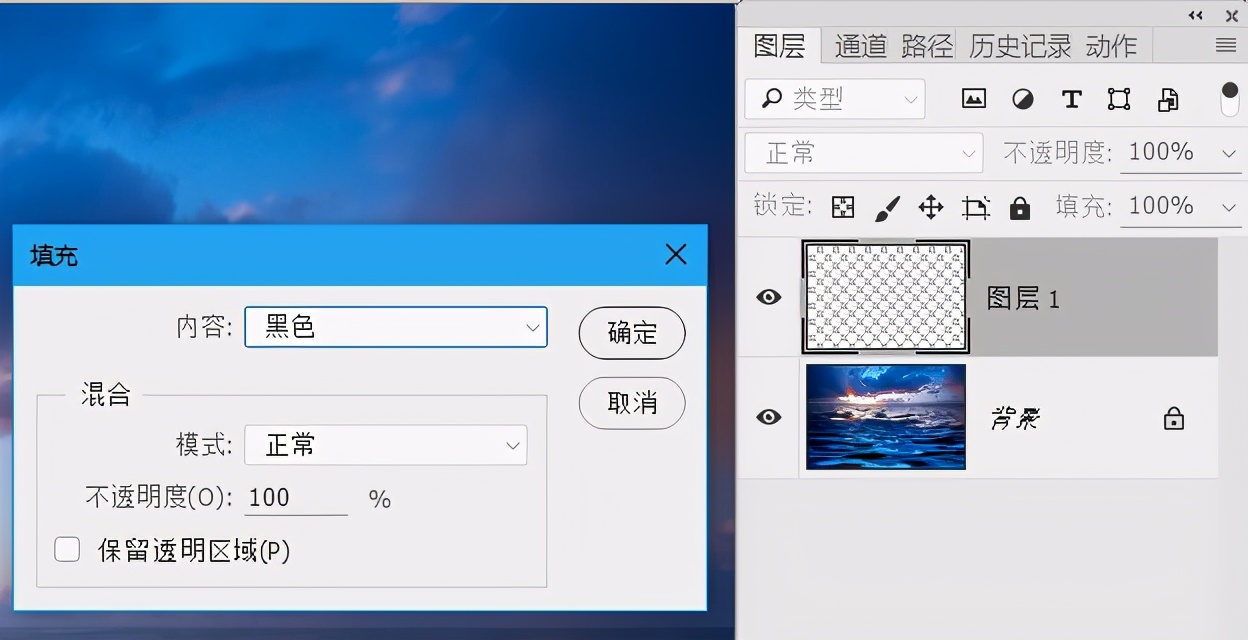Click the 填充 dialog title bar
The height and width of the screenshot is (640, 1248).
360,255
